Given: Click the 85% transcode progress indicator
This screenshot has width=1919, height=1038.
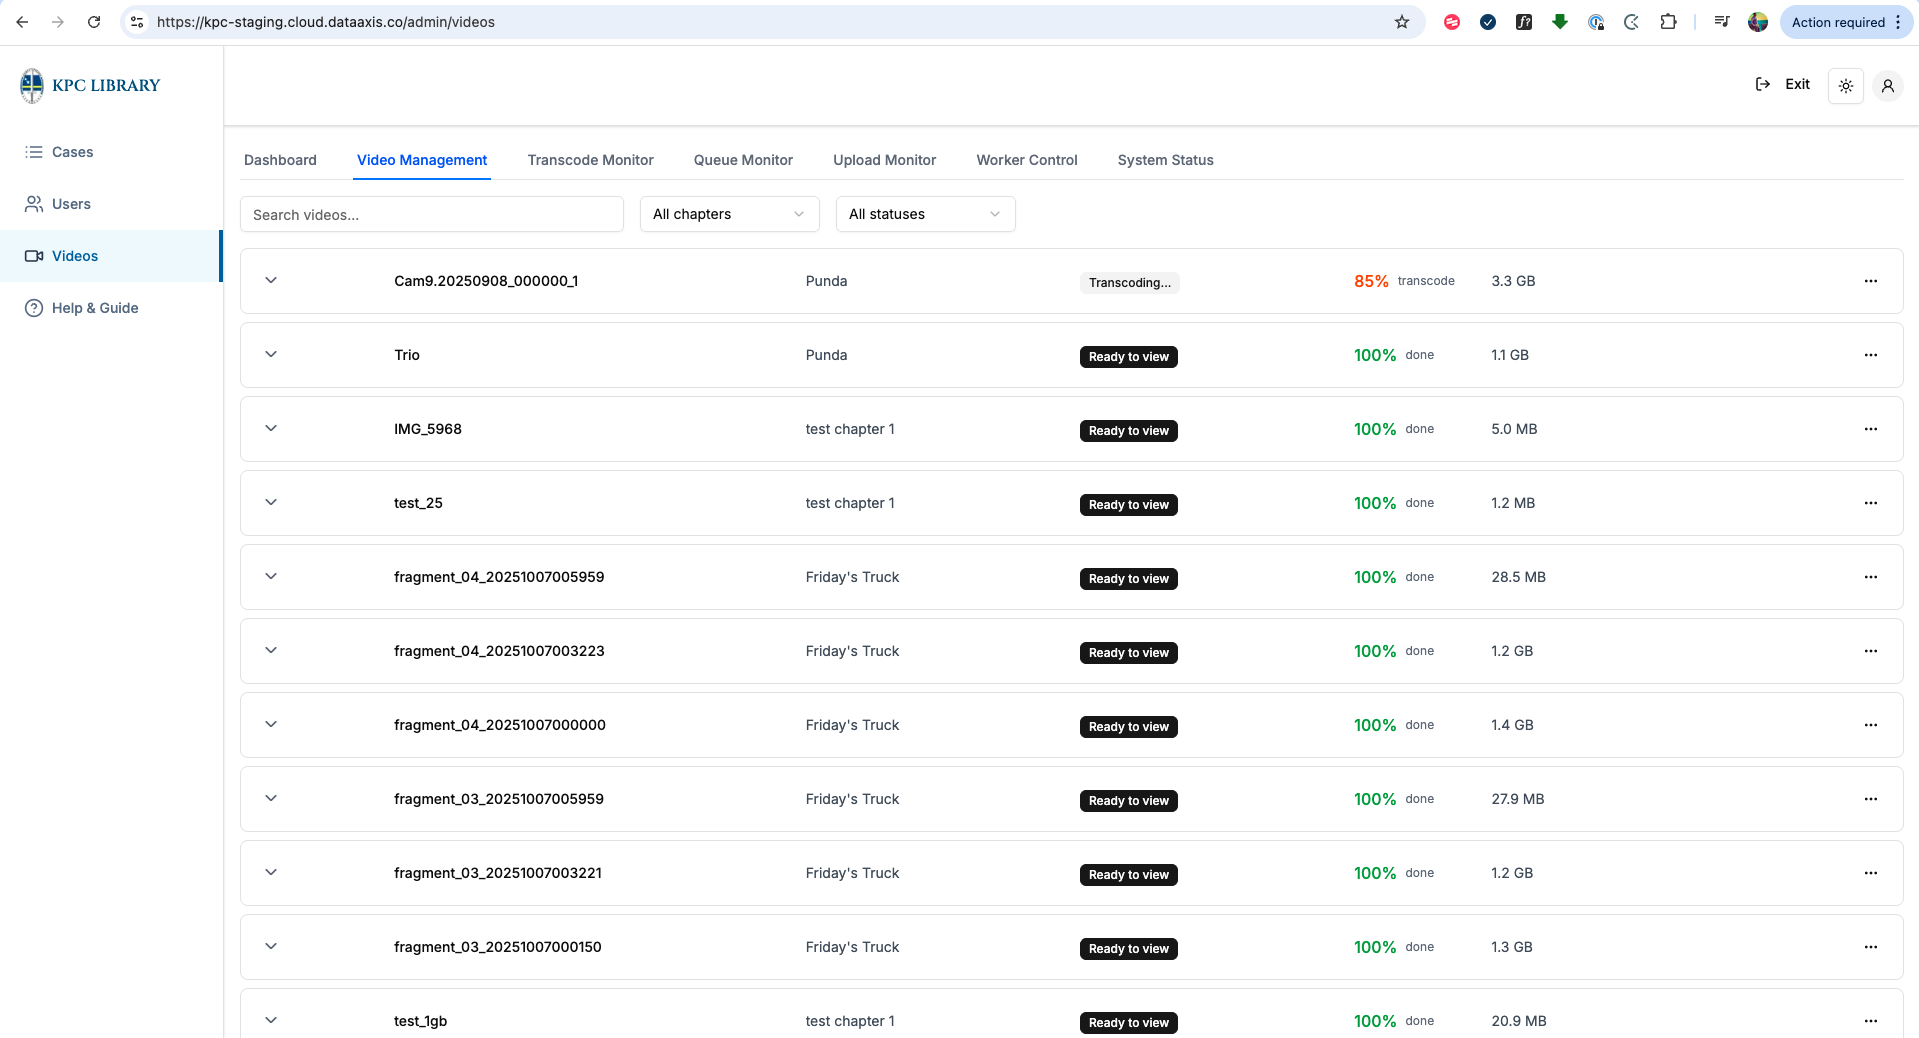Looking at the screenshot, I should point(1404,281).
